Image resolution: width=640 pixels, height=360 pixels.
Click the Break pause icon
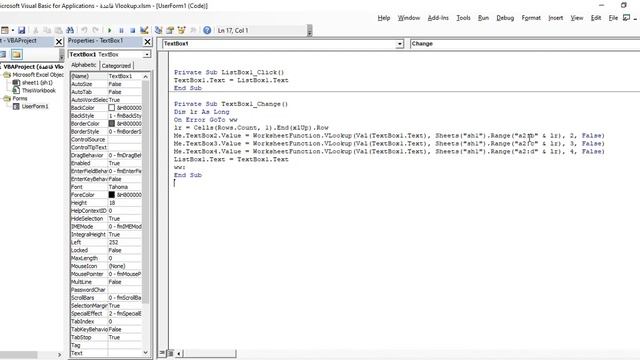pyautogui.click(x=121, y=30)
